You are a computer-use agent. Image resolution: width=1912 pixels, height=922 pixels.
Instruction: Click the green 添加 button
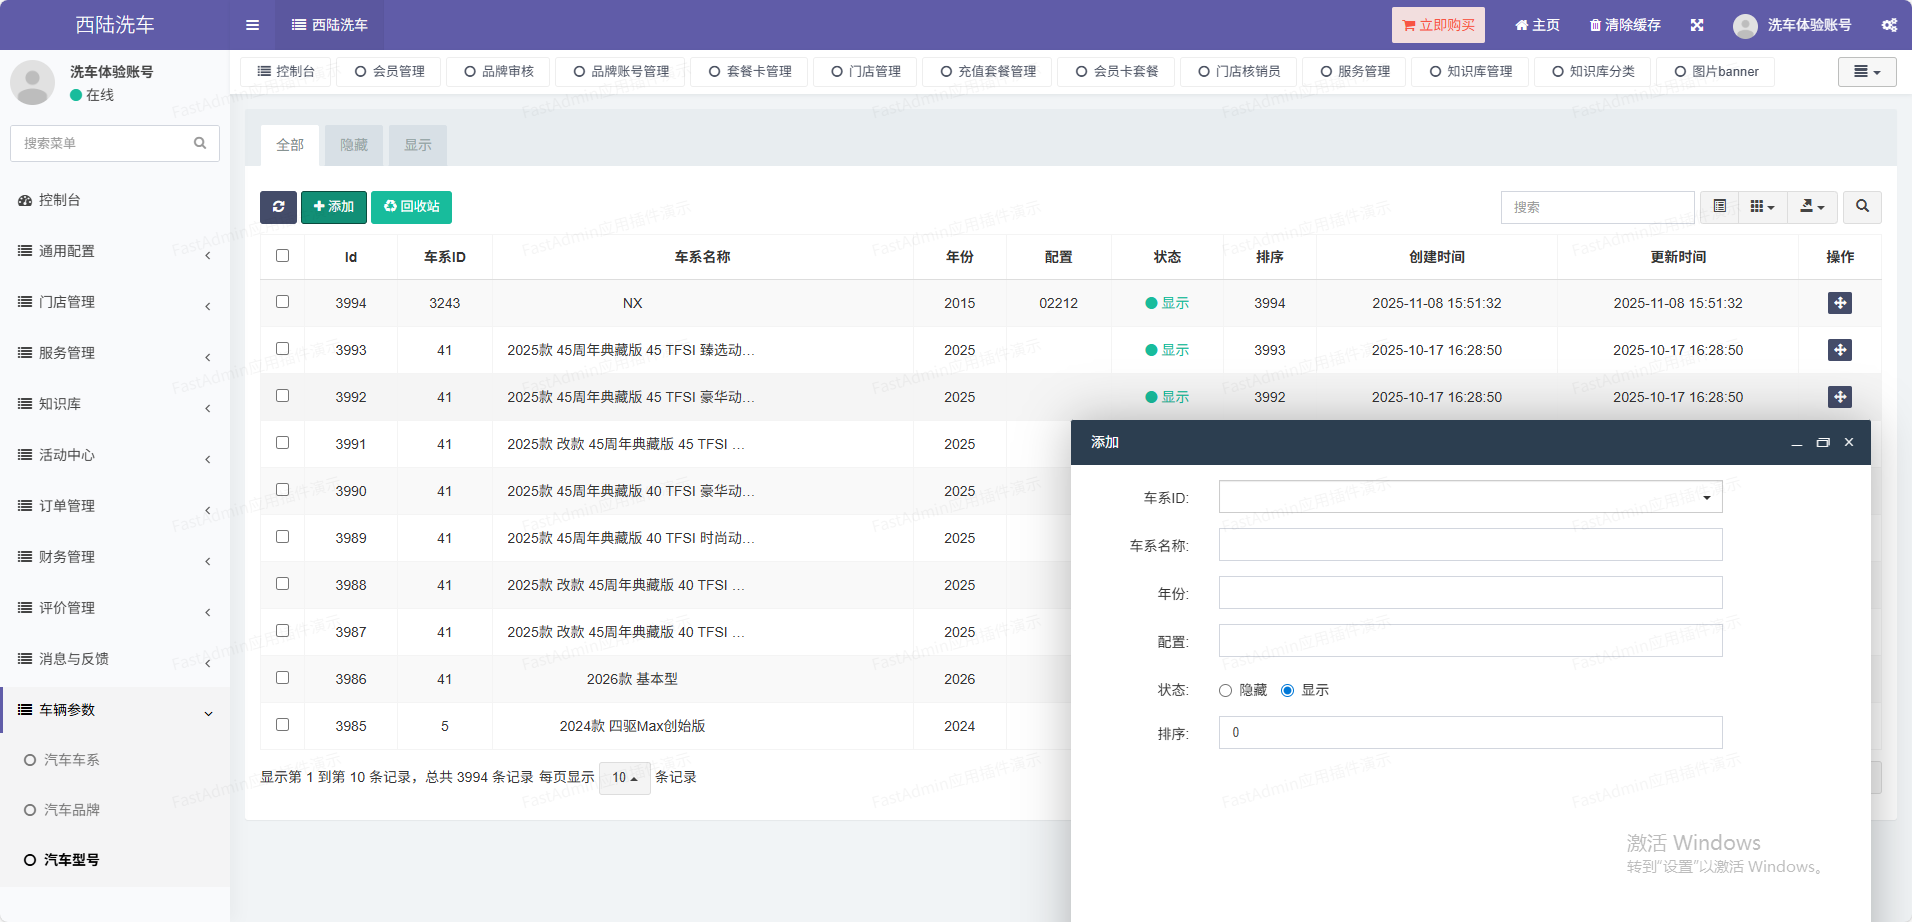334,207
